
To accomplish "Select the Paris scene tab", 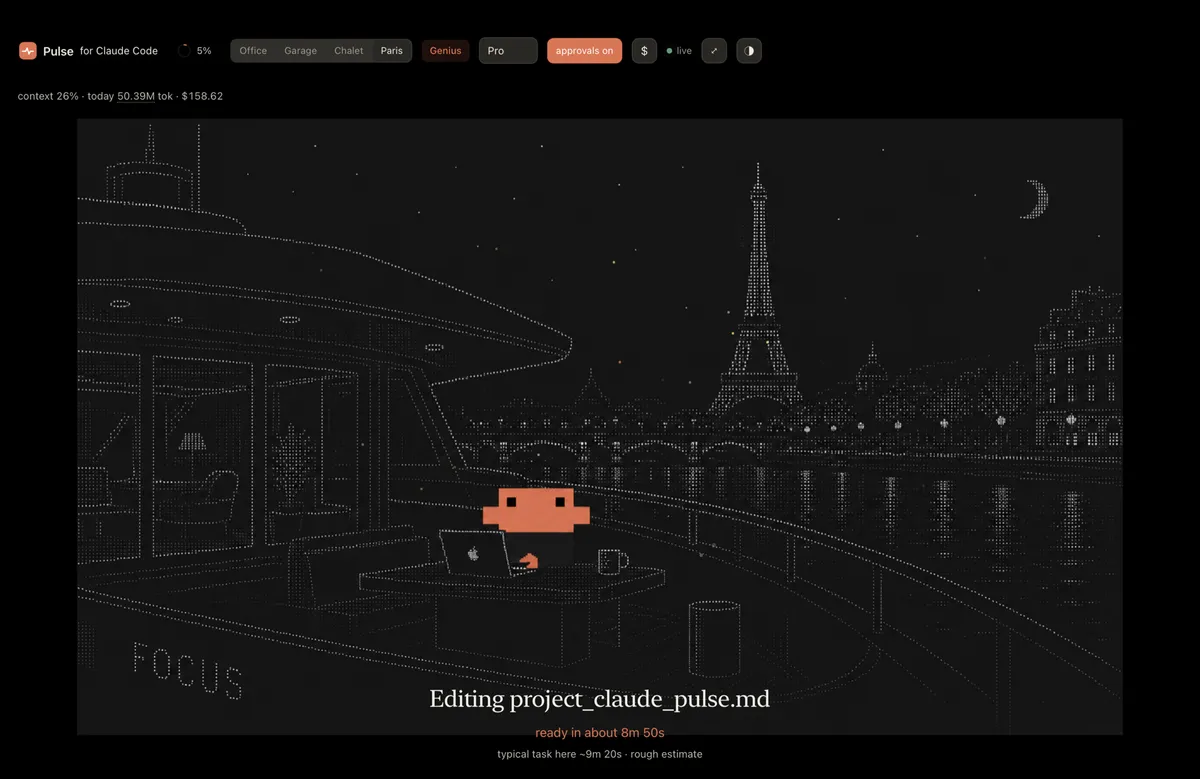I will click(392, 50).
